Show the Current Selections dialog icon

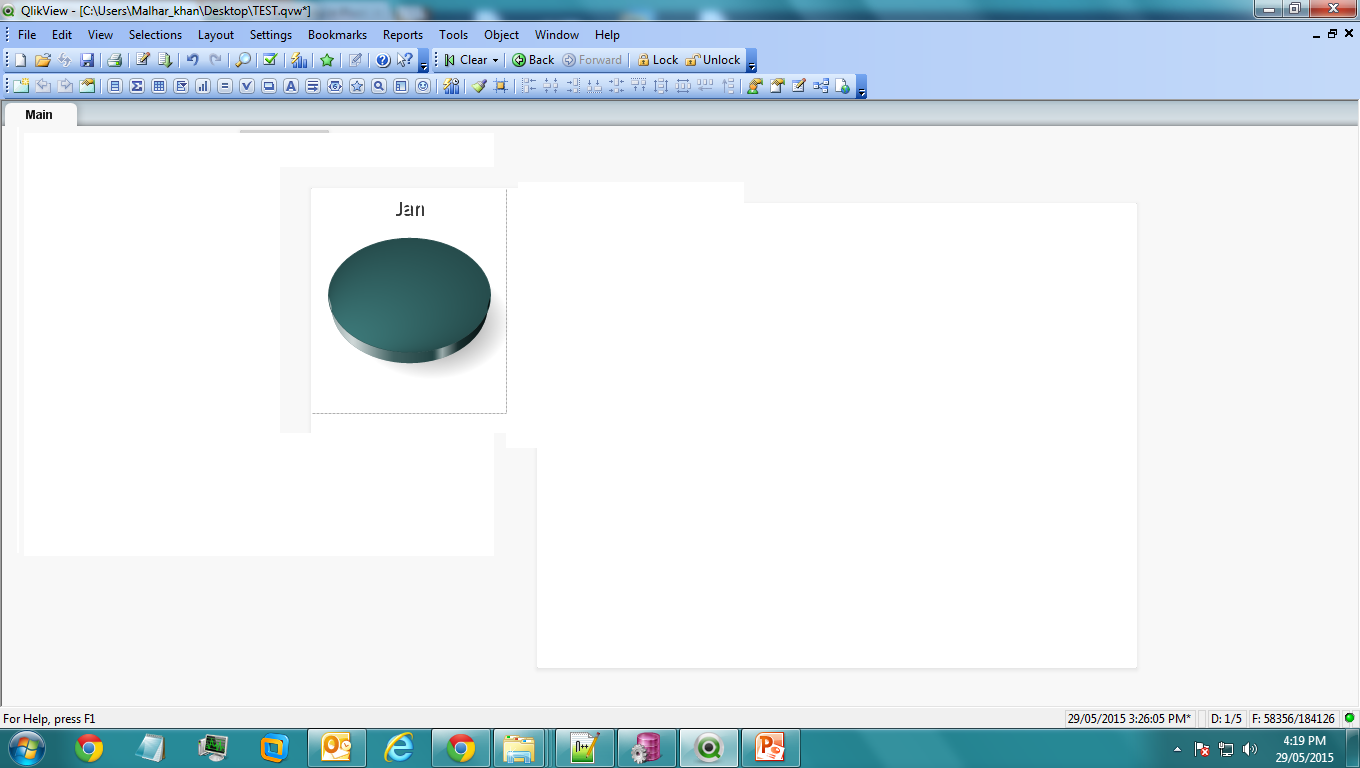[x=270, y=60]
